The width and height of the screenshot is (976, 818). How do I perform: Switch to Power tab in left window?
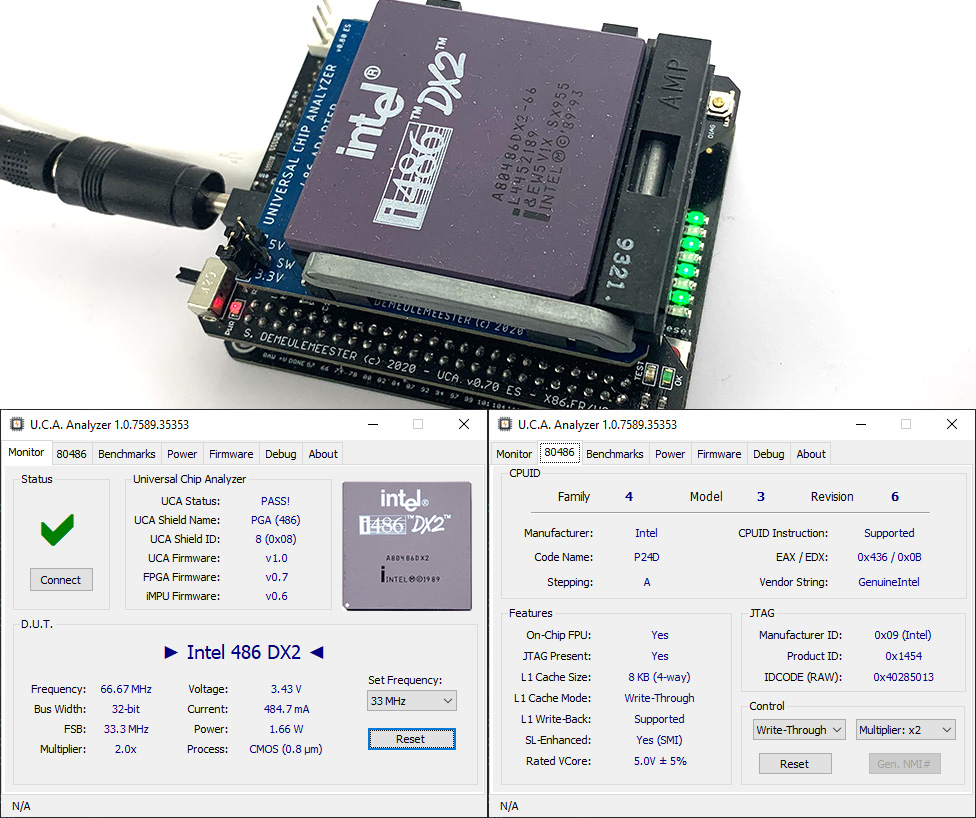coord(182,454)
